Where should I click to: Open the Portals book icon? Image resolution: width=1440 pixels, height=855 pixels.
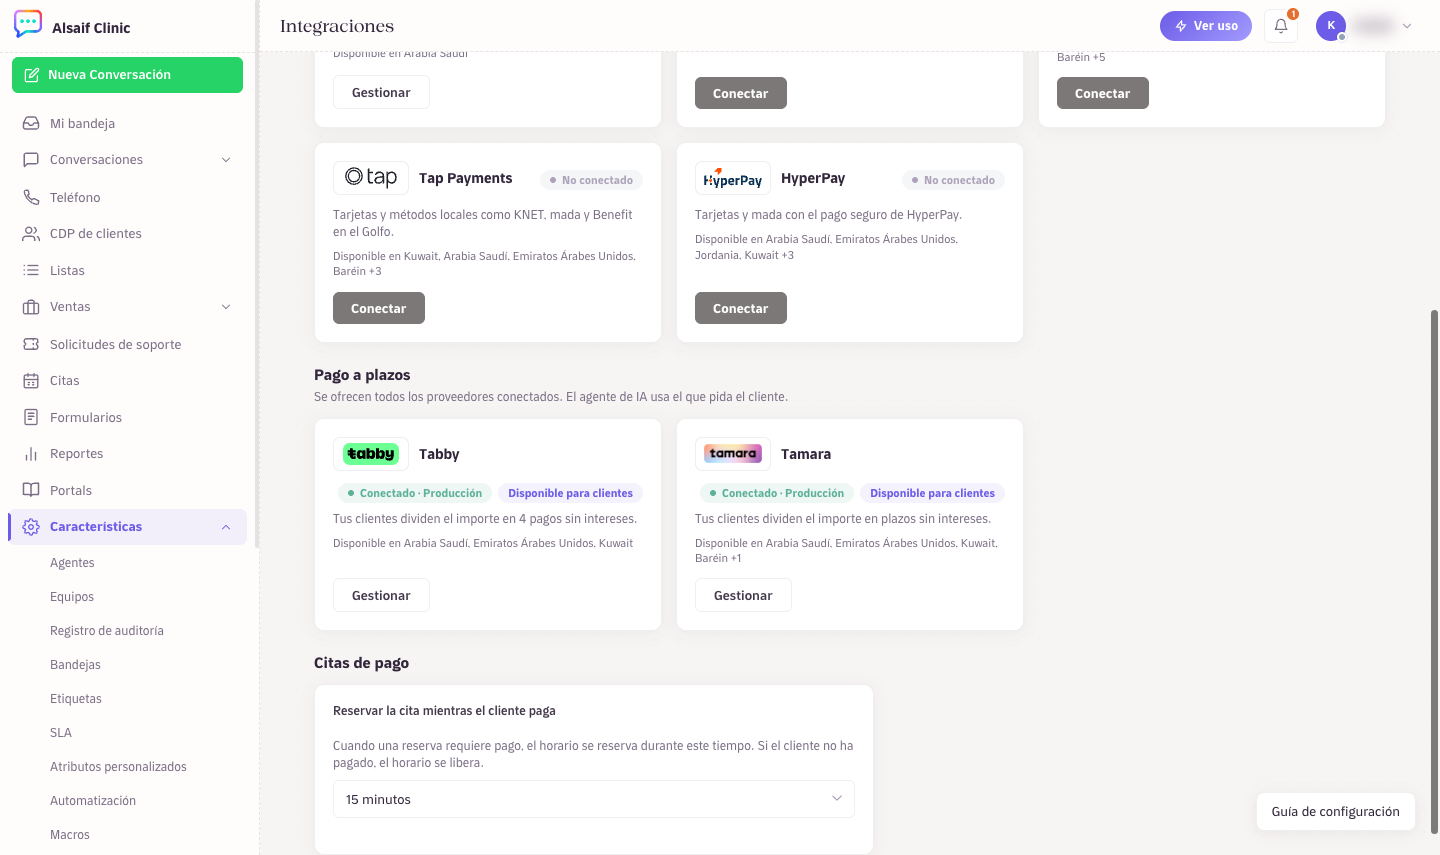pos(31,490)
